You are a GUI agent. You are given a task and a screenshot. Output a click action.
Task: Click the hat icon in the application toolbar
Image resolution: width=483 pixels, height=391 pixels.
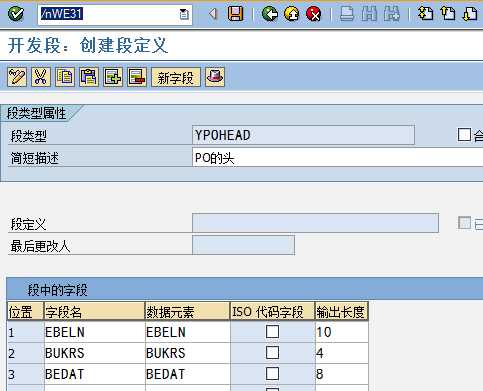point(215,77)
